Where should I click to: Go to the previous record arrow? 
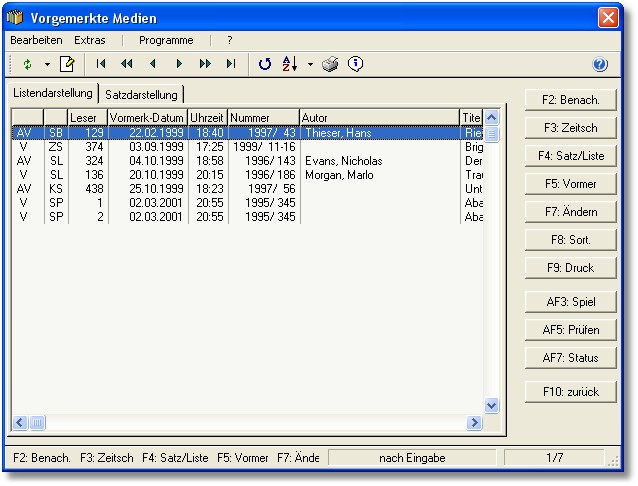[x=153, y=64]
